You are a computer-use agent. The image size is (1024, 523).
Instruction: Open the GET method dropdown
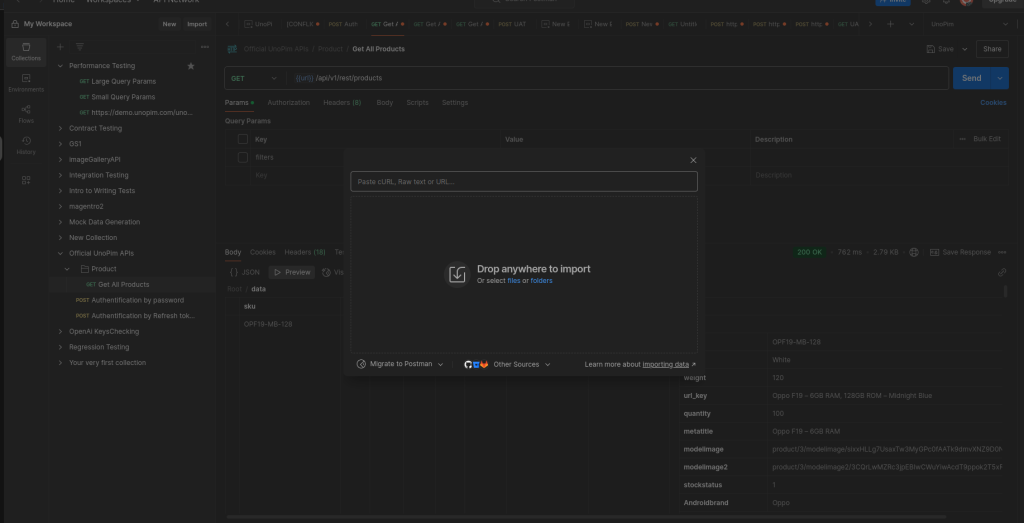[x=254, y=78]
